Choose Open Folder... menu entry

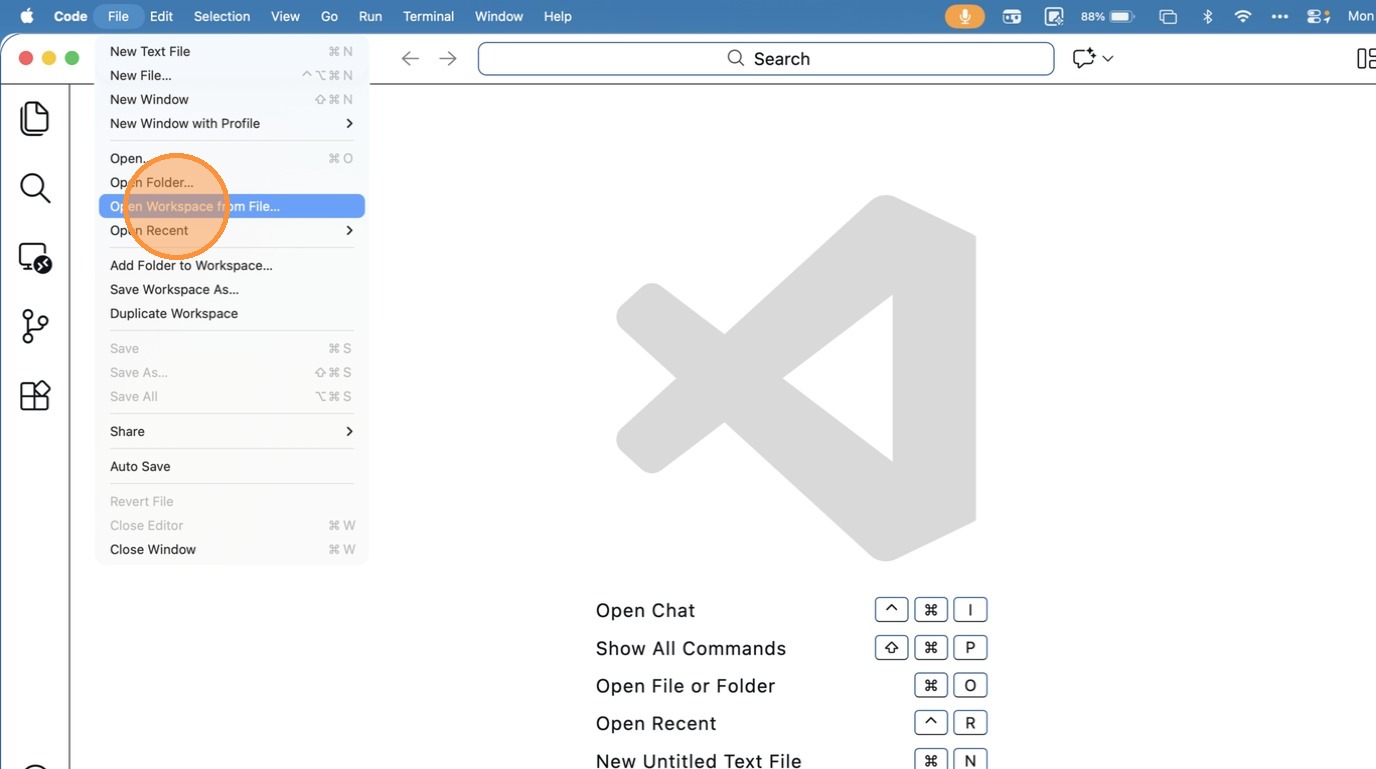tap(232, 182)
